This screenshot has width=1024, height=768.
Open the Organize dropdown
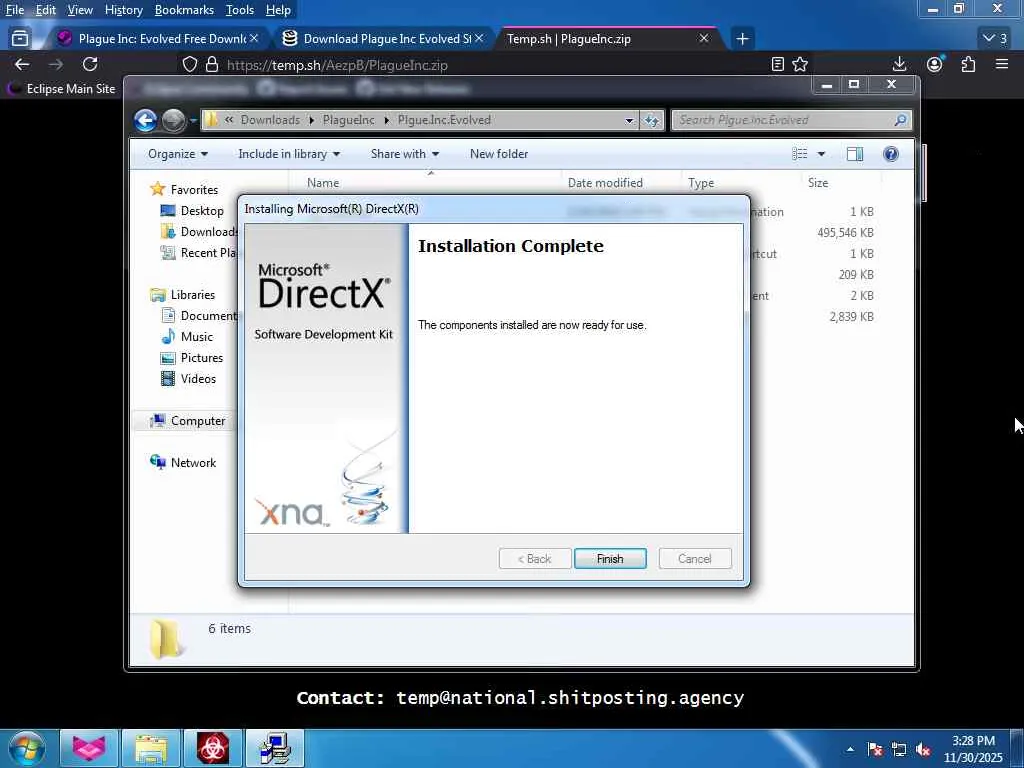click(x=178, y=153)
